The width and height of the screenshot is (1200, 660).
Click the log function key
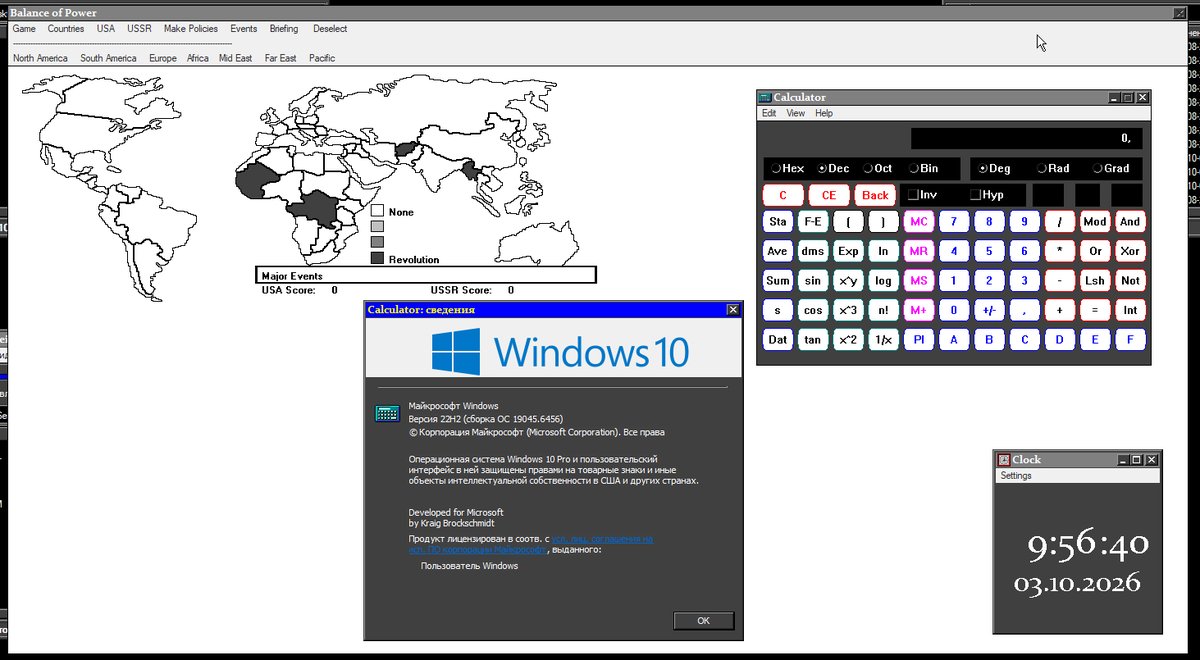tap(884, 281)
